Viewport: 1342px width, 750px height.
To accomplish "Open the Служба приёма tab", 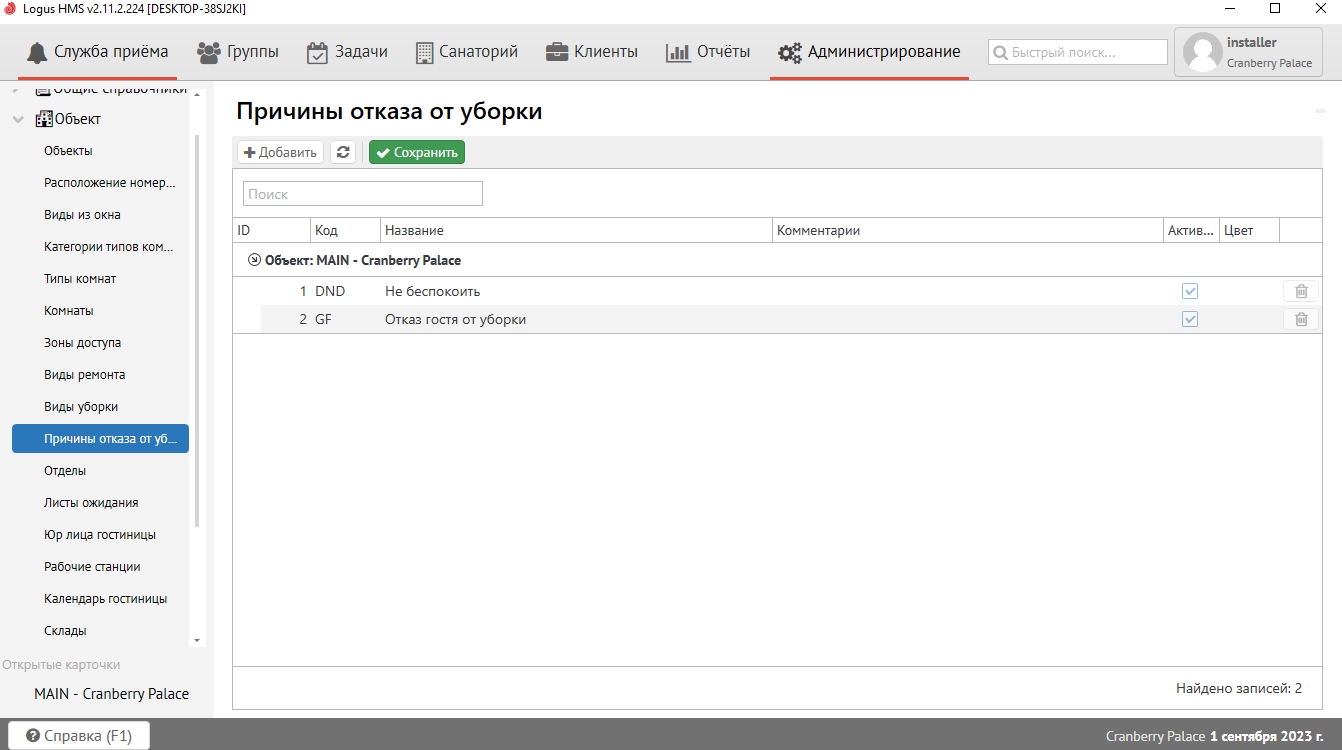I will (x=97, y=52).
